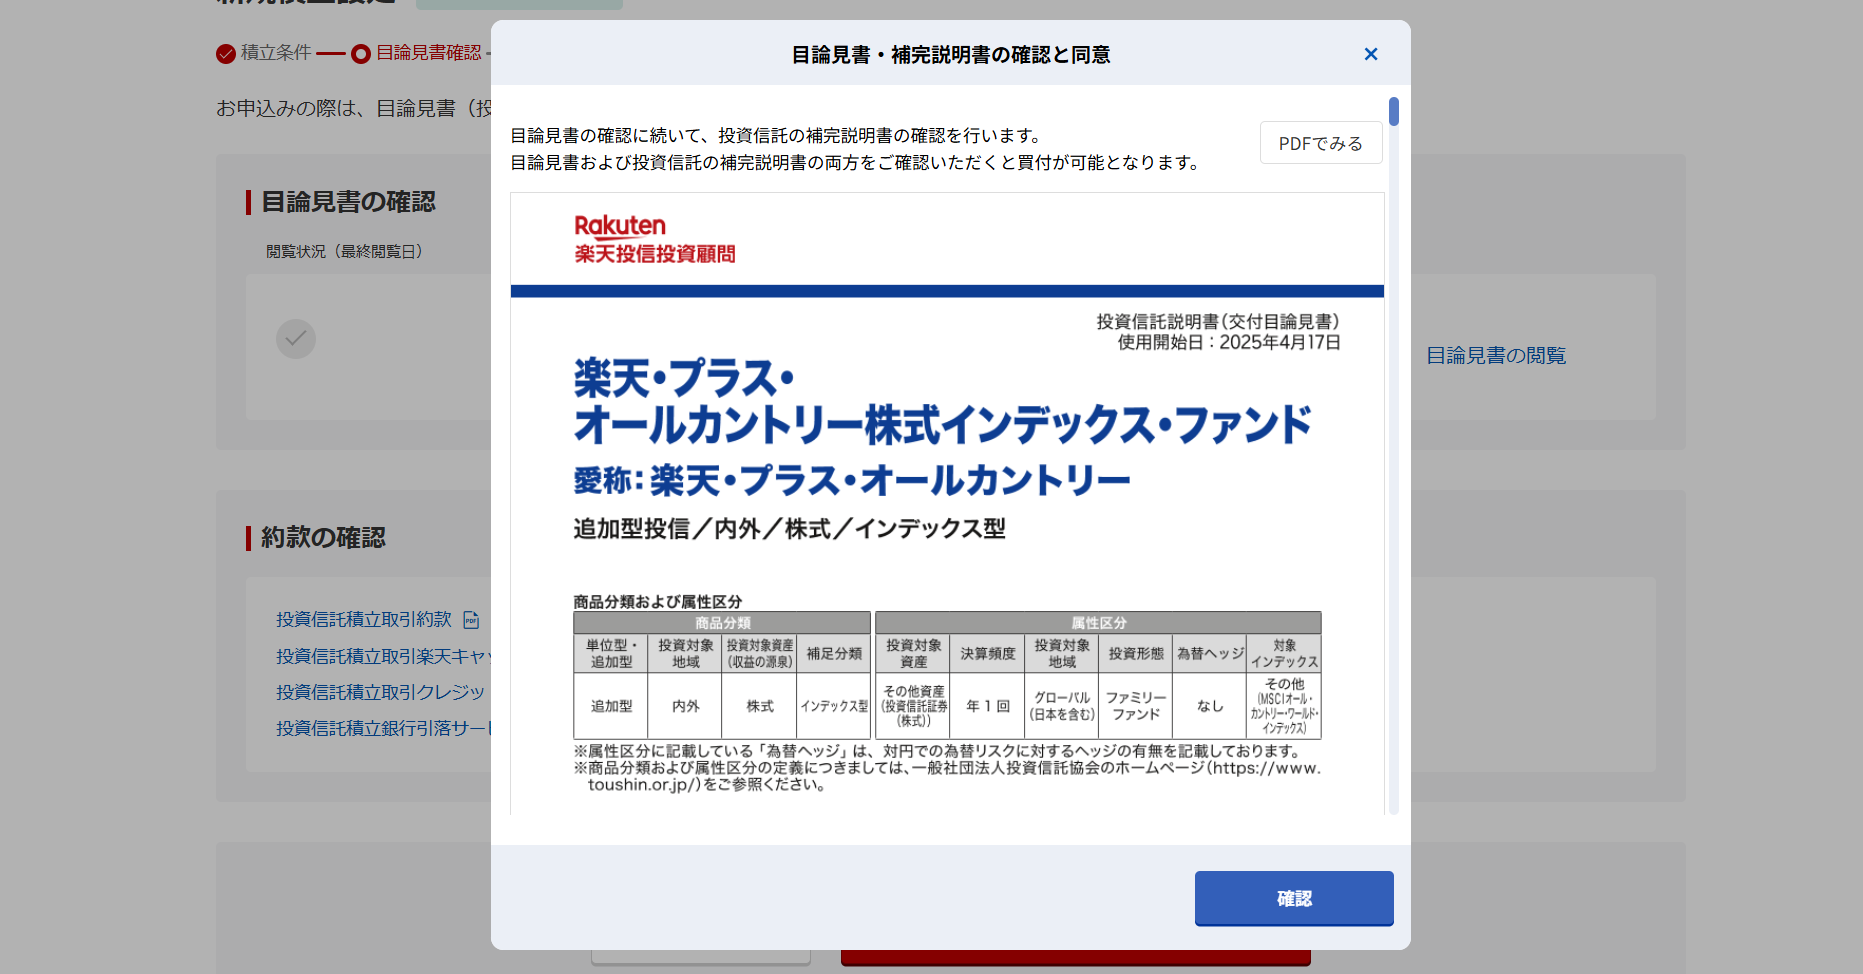Image resolution: width=1863 pixels, height=974 pixels.
Task: Click the blue 確認 button
Action: point(1294,898)
